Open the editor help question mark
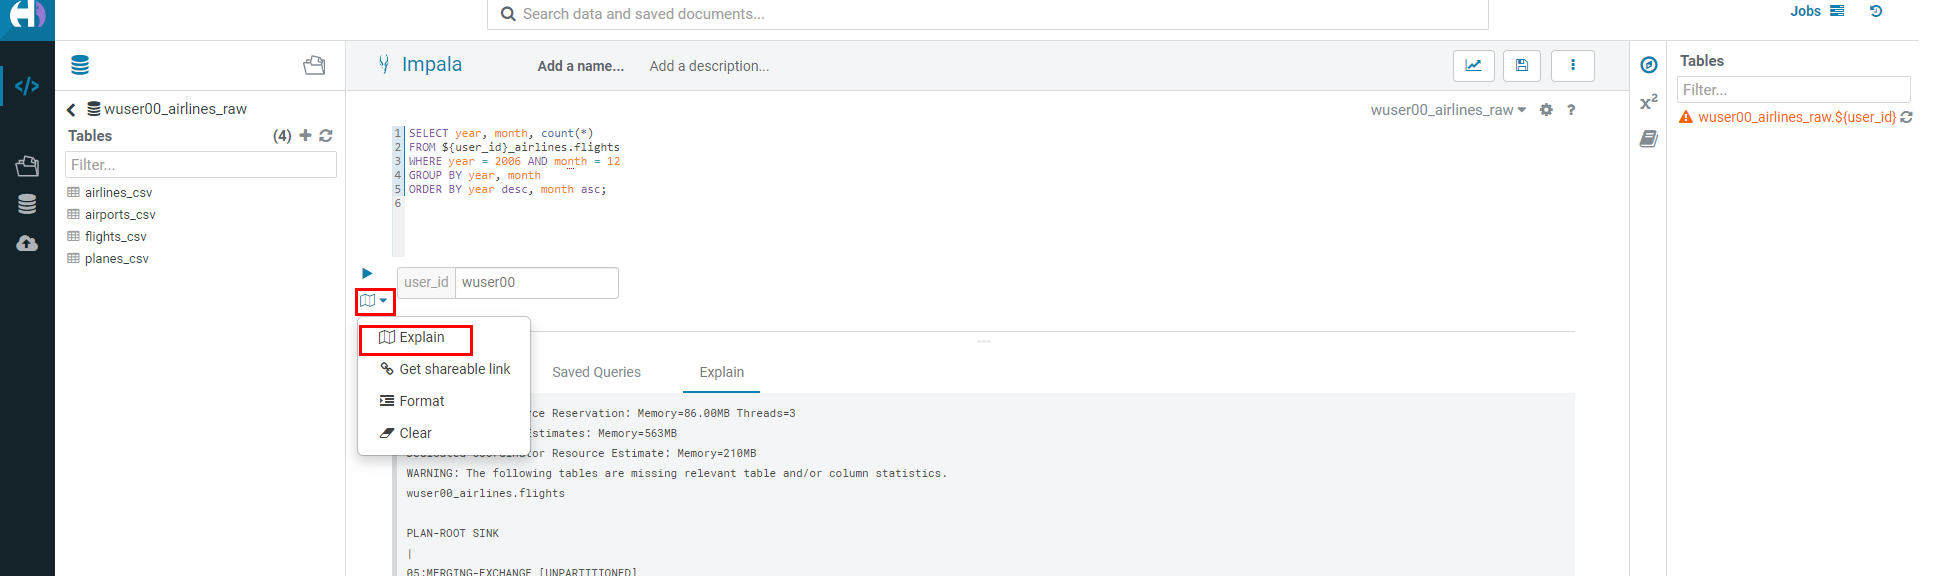Viewport: 1938px width, 576px height. 1571,110
